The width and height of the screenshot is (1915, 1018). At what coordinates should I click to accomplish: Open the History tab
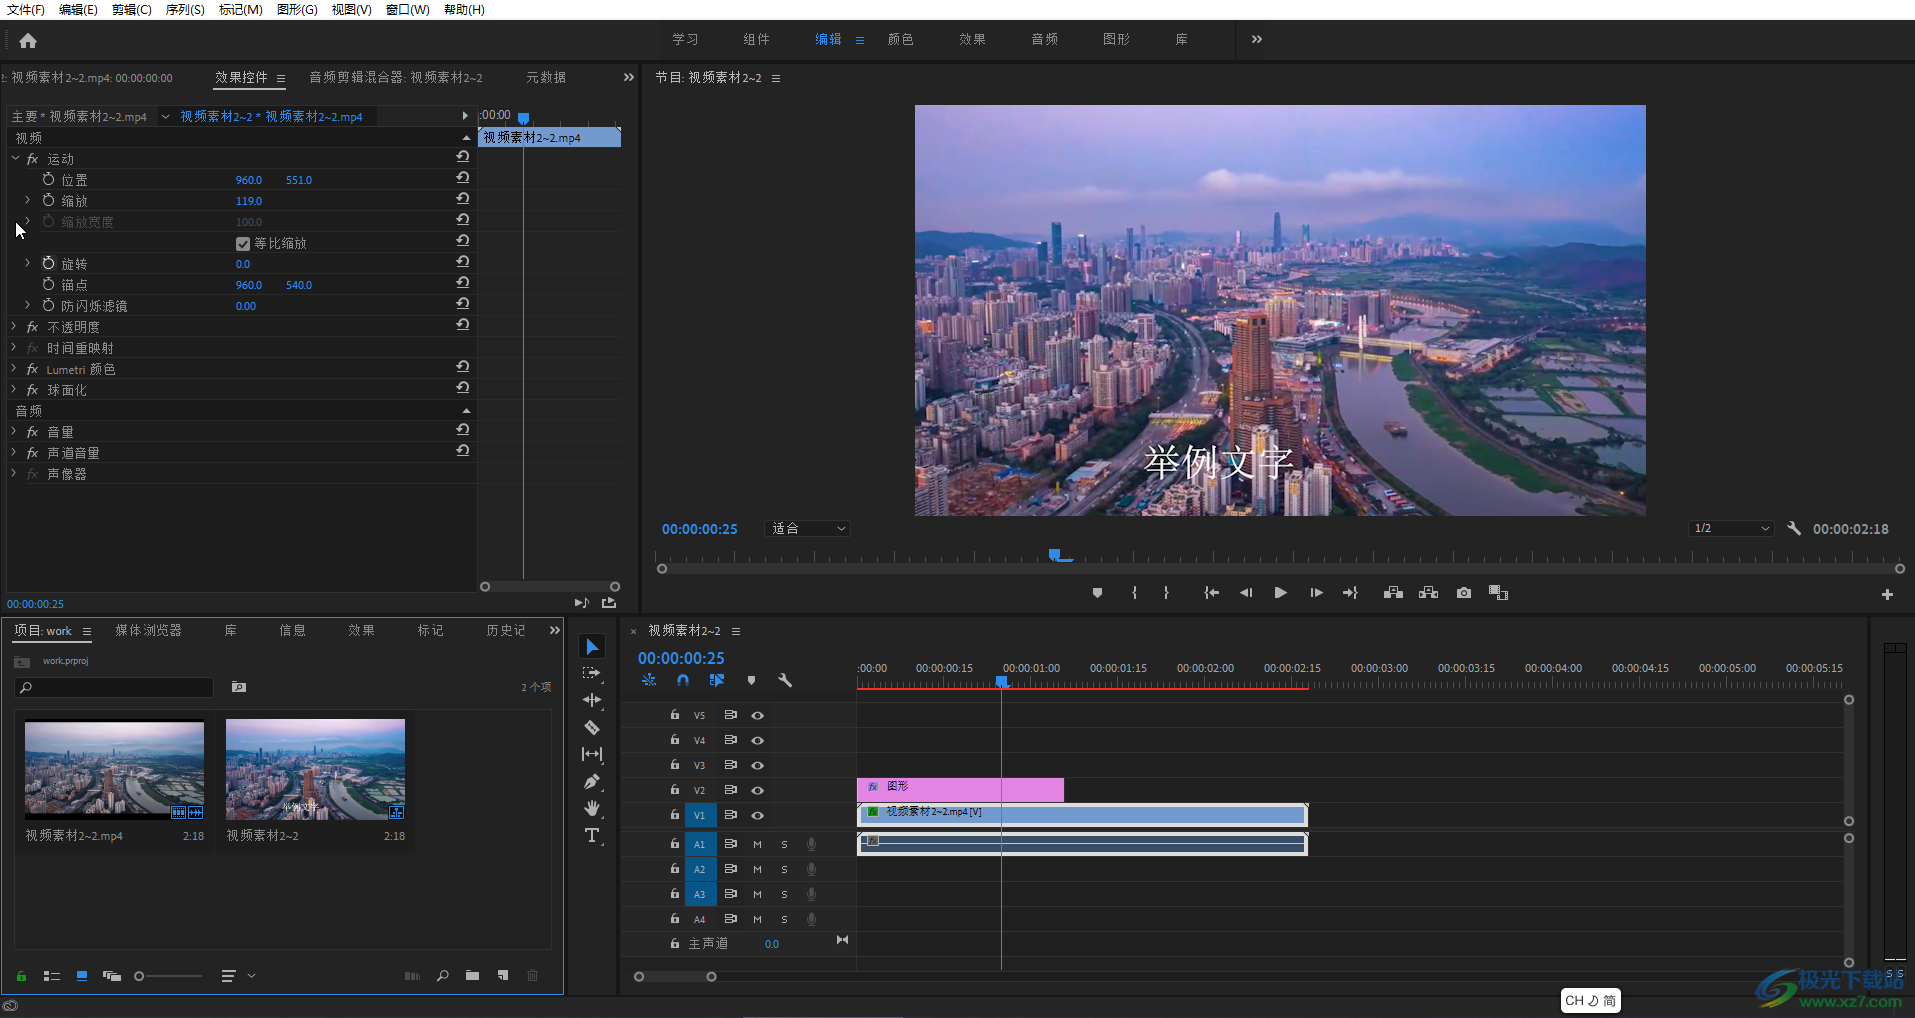tap(505, 630)
